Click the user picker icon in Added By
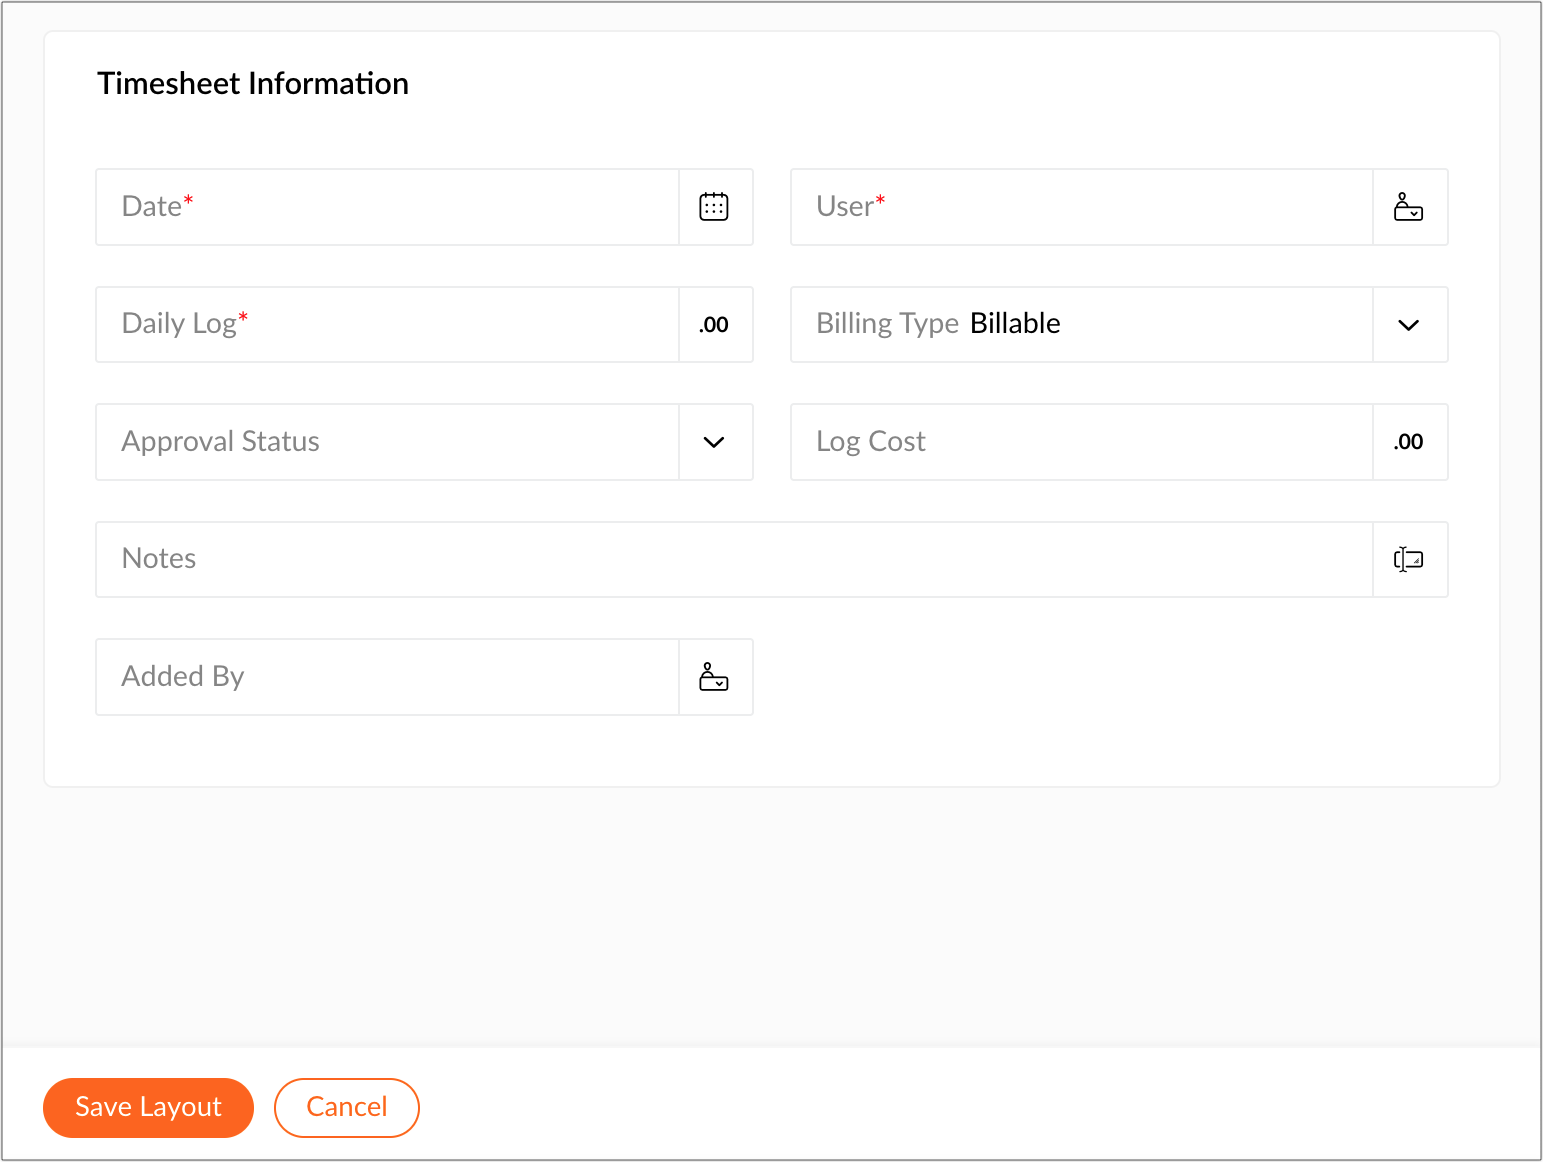This screenshot has height=1162, width=1543. (714, 677)
